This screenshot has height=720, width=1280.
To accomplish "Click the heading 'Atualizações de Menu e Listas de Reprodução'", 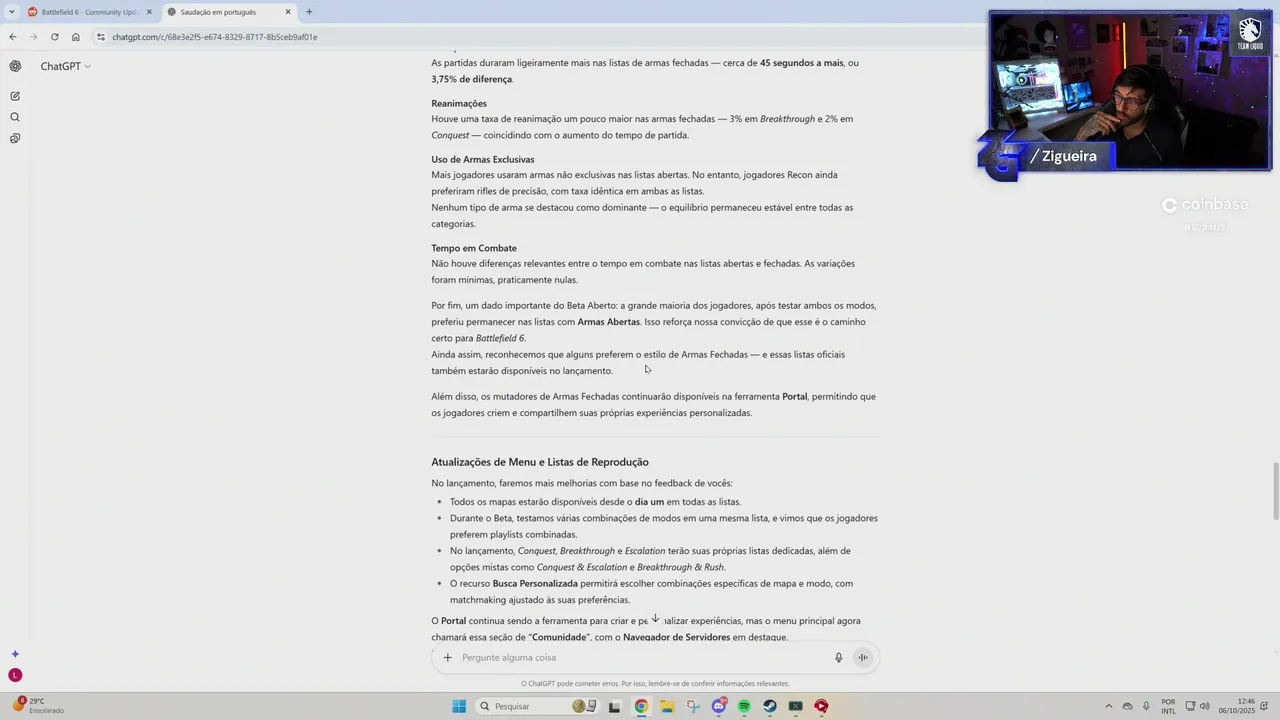I will (x=540, y=462).
